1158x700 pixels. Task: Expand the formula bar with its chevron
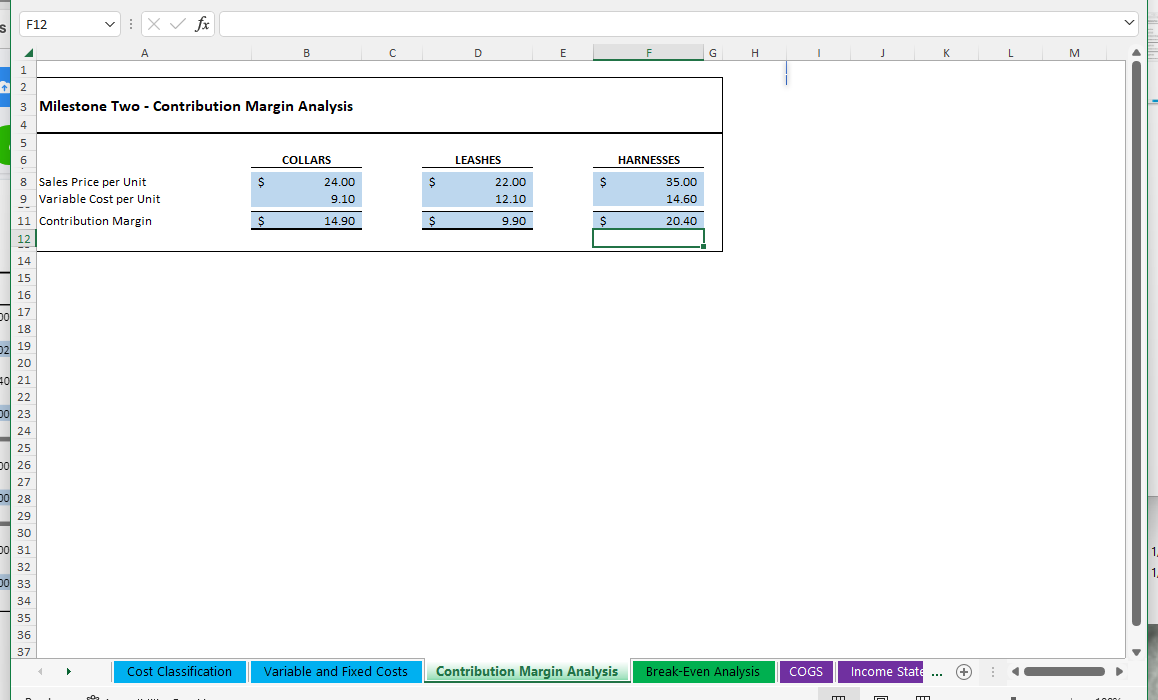click(1131, 22)
